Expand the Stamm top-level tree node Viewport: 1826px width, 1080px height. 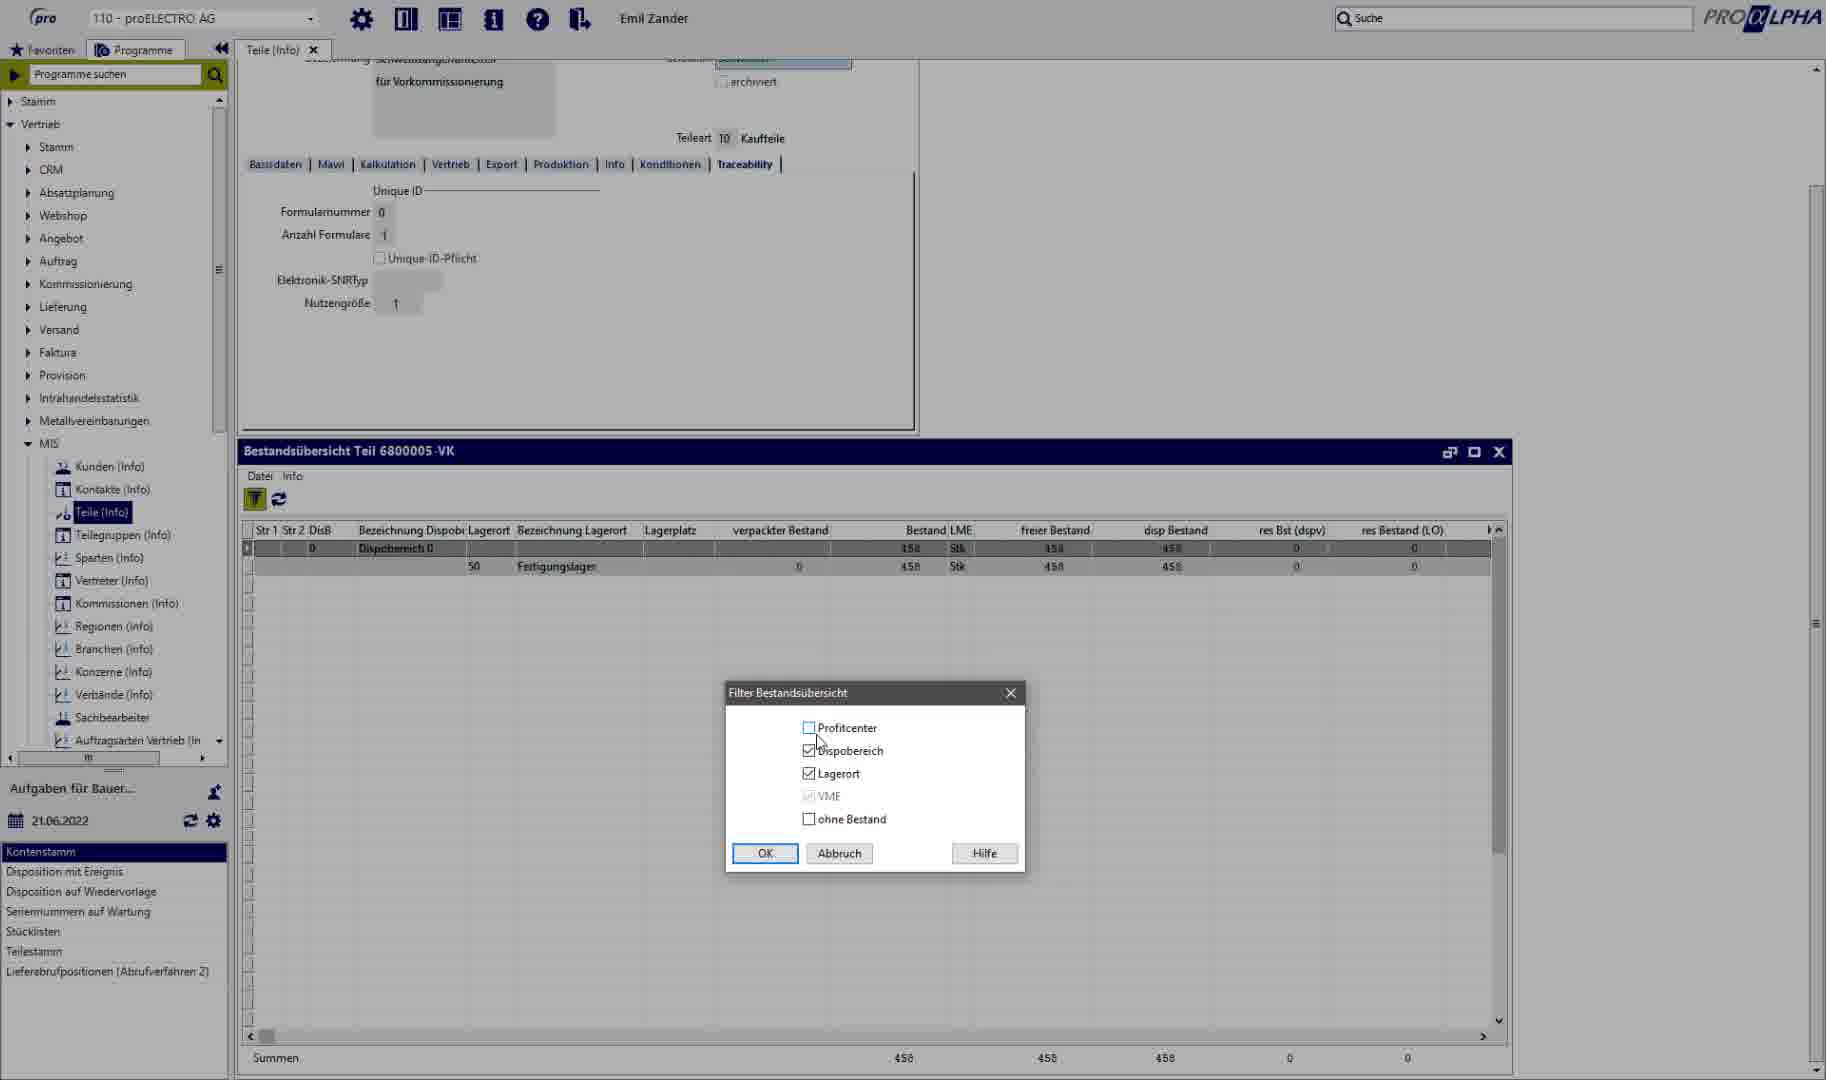pyautogui.click(x=10, y=102)
